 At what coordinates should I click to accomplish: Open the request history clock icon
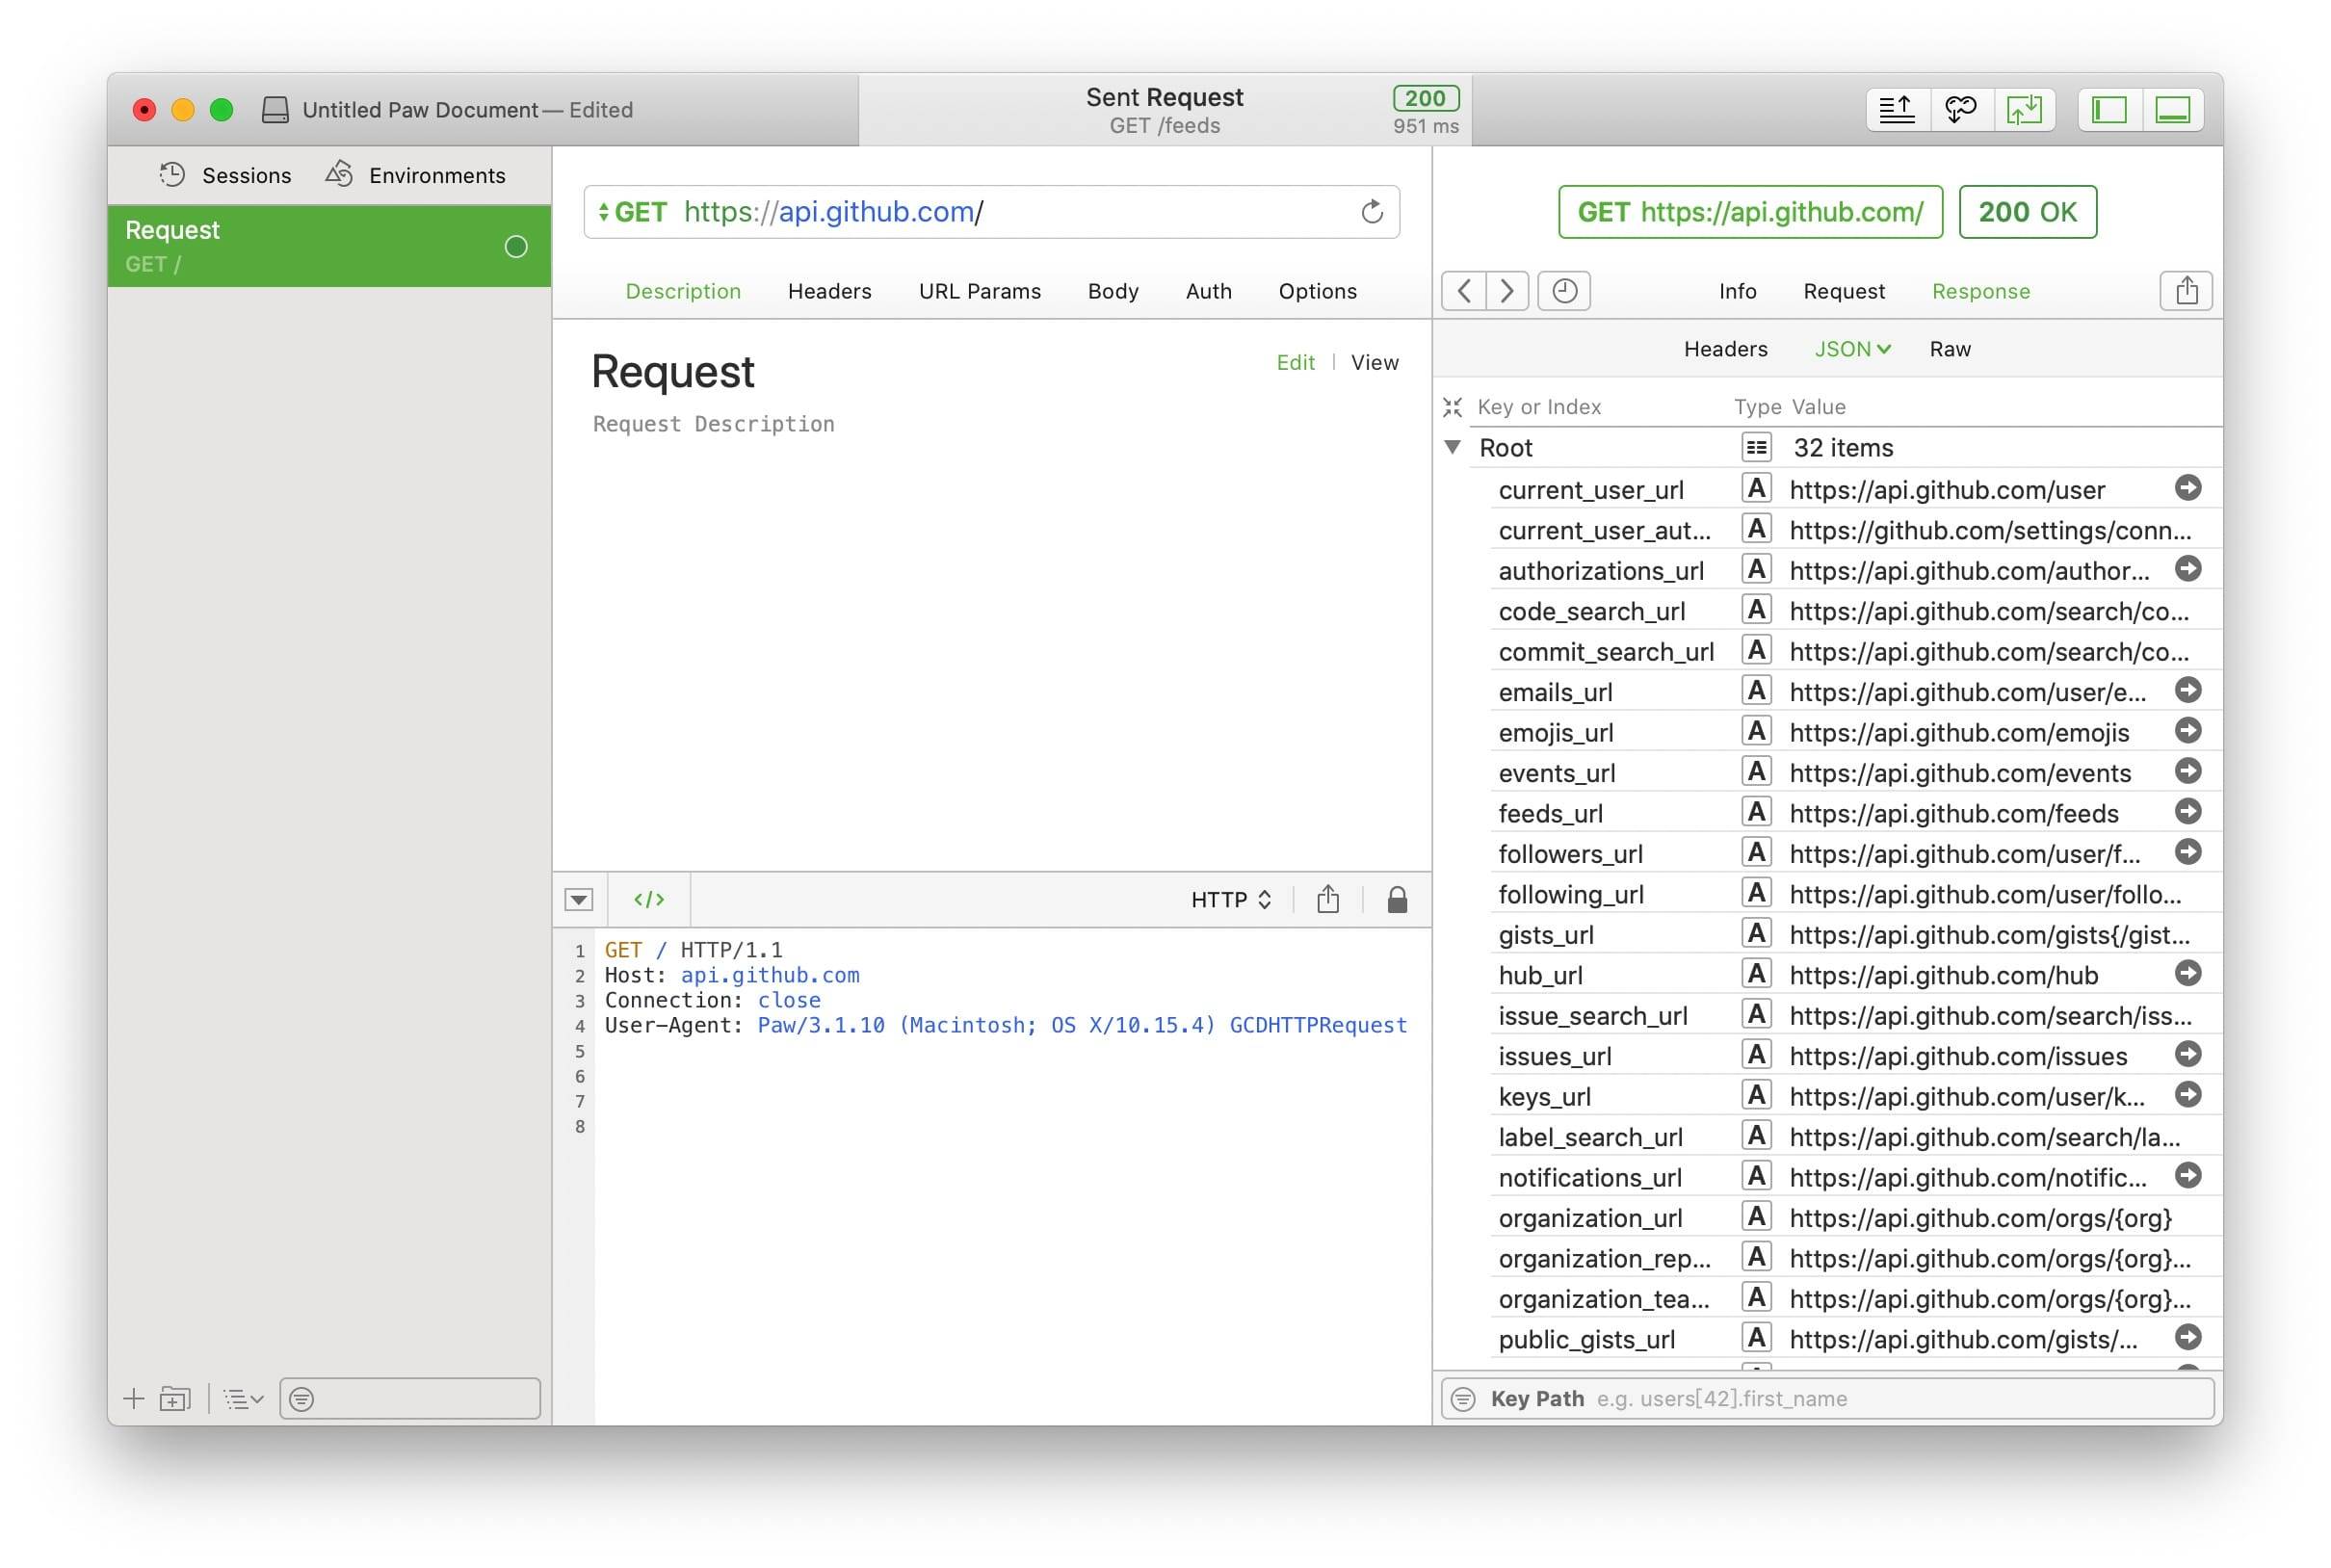click(x=1565, y=291)
